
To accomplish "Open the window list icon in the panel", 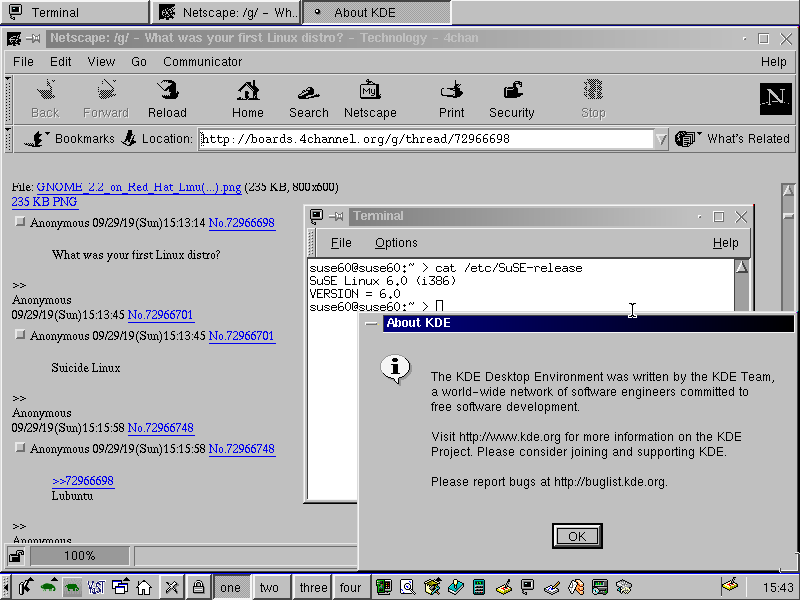I will (120, 587).
